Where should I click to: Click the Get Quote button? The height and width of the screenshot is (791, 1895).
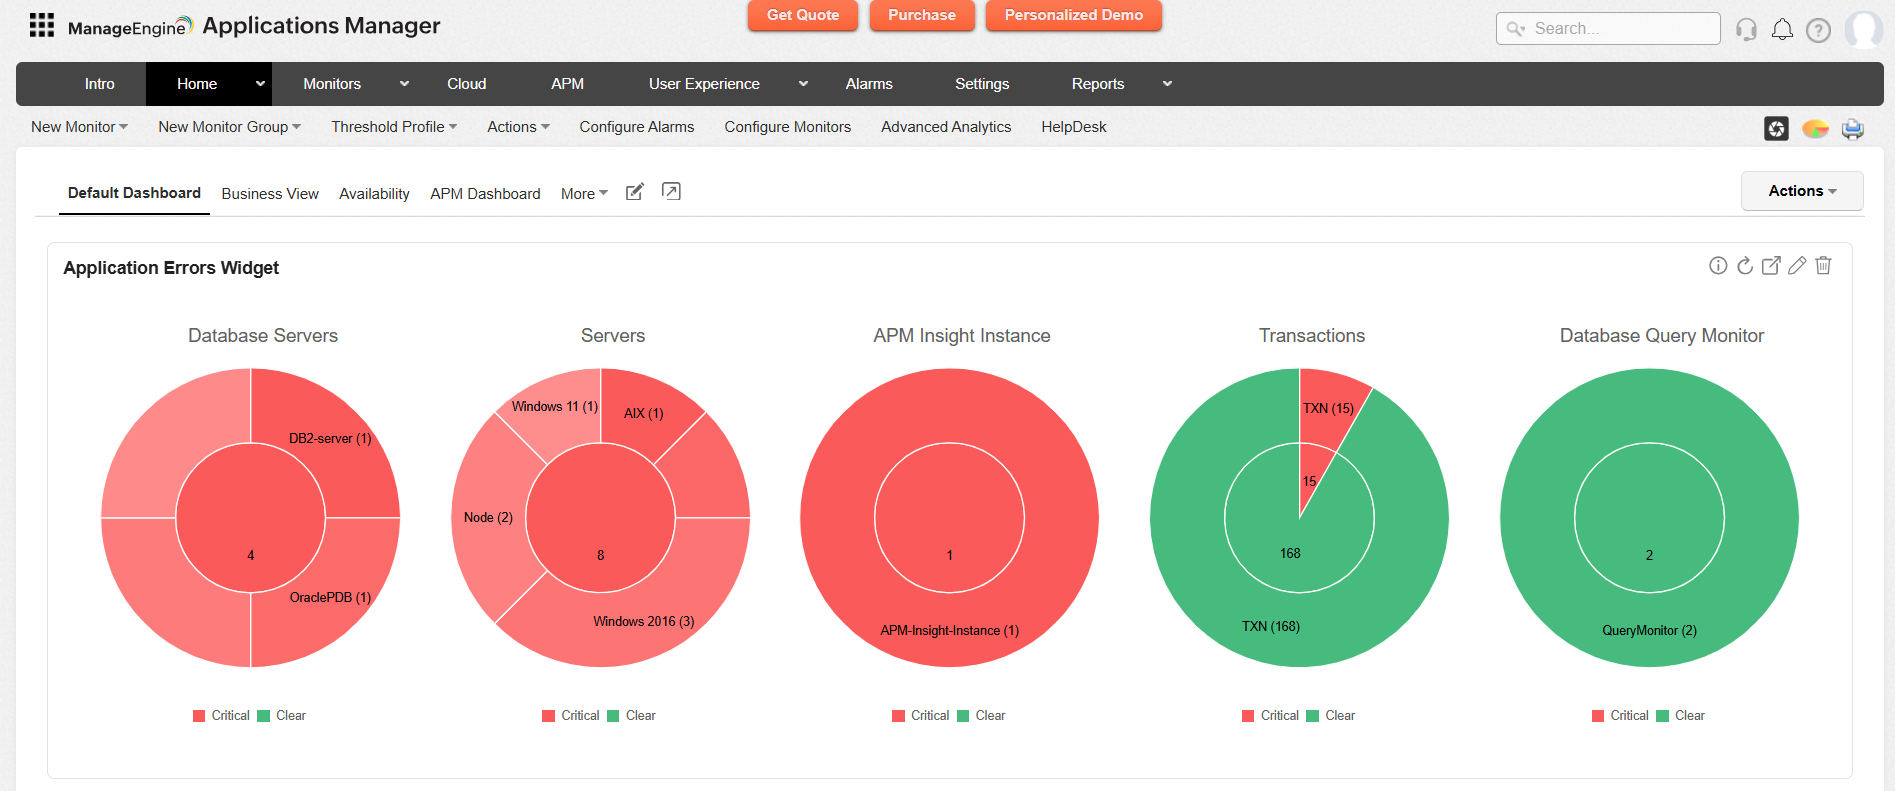pos(803,15)
